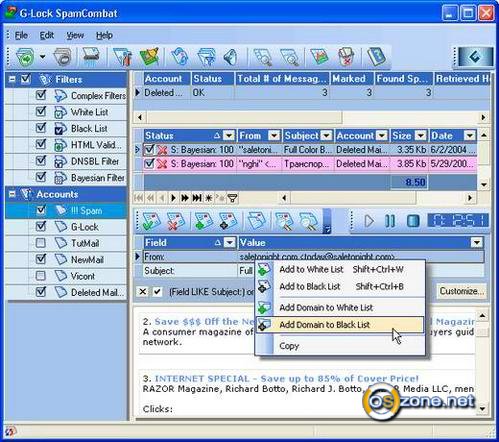The image size is (499, 442).
Task: Click the funnel filter icon beside the speaker
Action: pyautogui.click(x=207, y=57)
